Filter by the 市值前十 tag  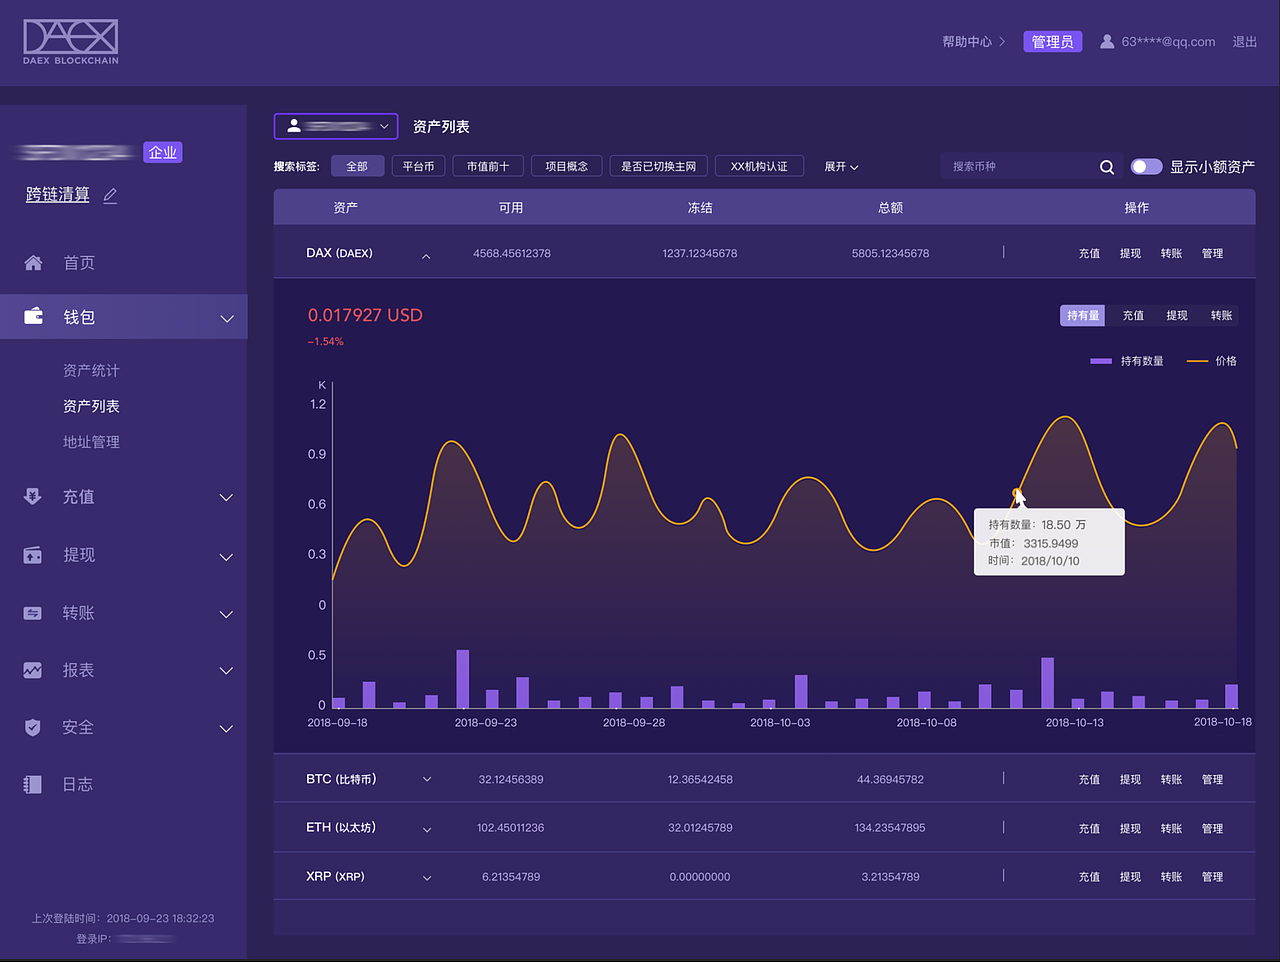[x=488, y=167]
